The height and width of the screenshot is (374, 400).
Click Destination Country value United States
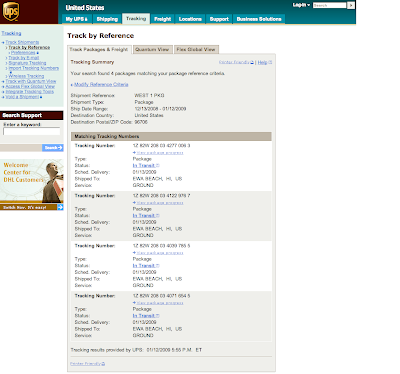pos(149,115)
